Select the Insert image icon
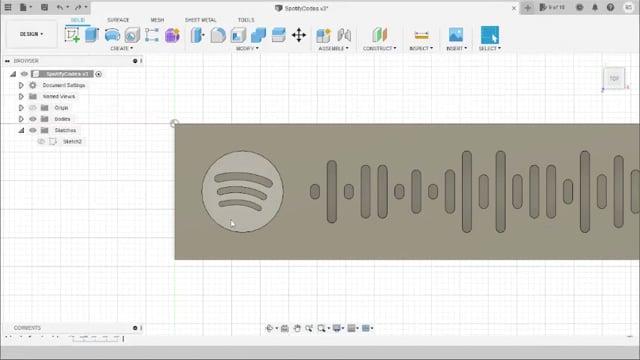Viewport: 640px width, 360px height. tap(456, 35)
